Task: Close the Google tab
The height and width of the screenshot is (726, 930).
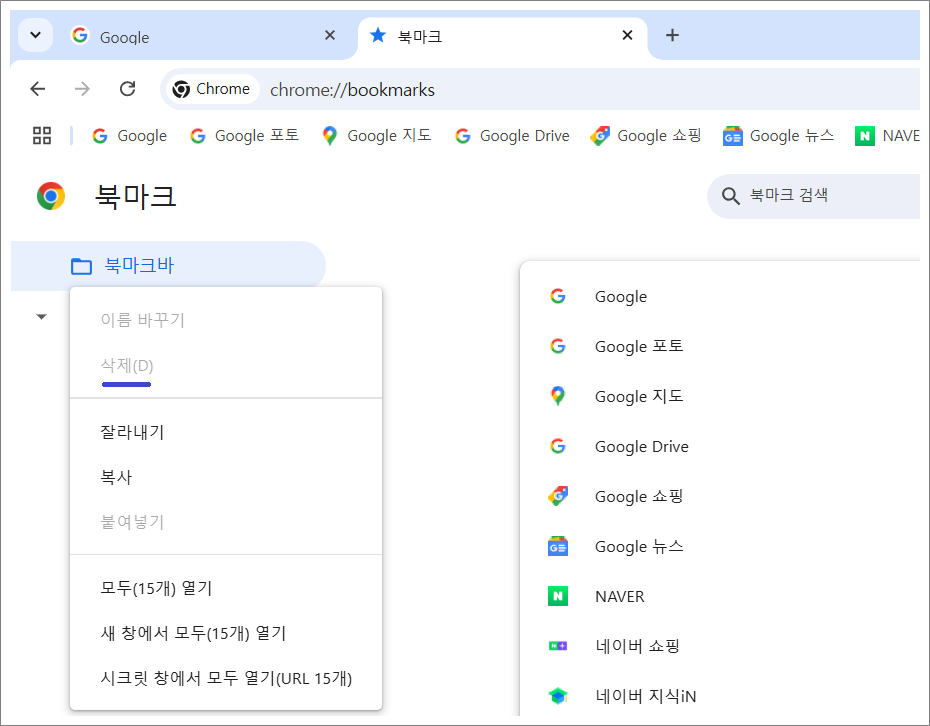Action: [x=330, y=36]
